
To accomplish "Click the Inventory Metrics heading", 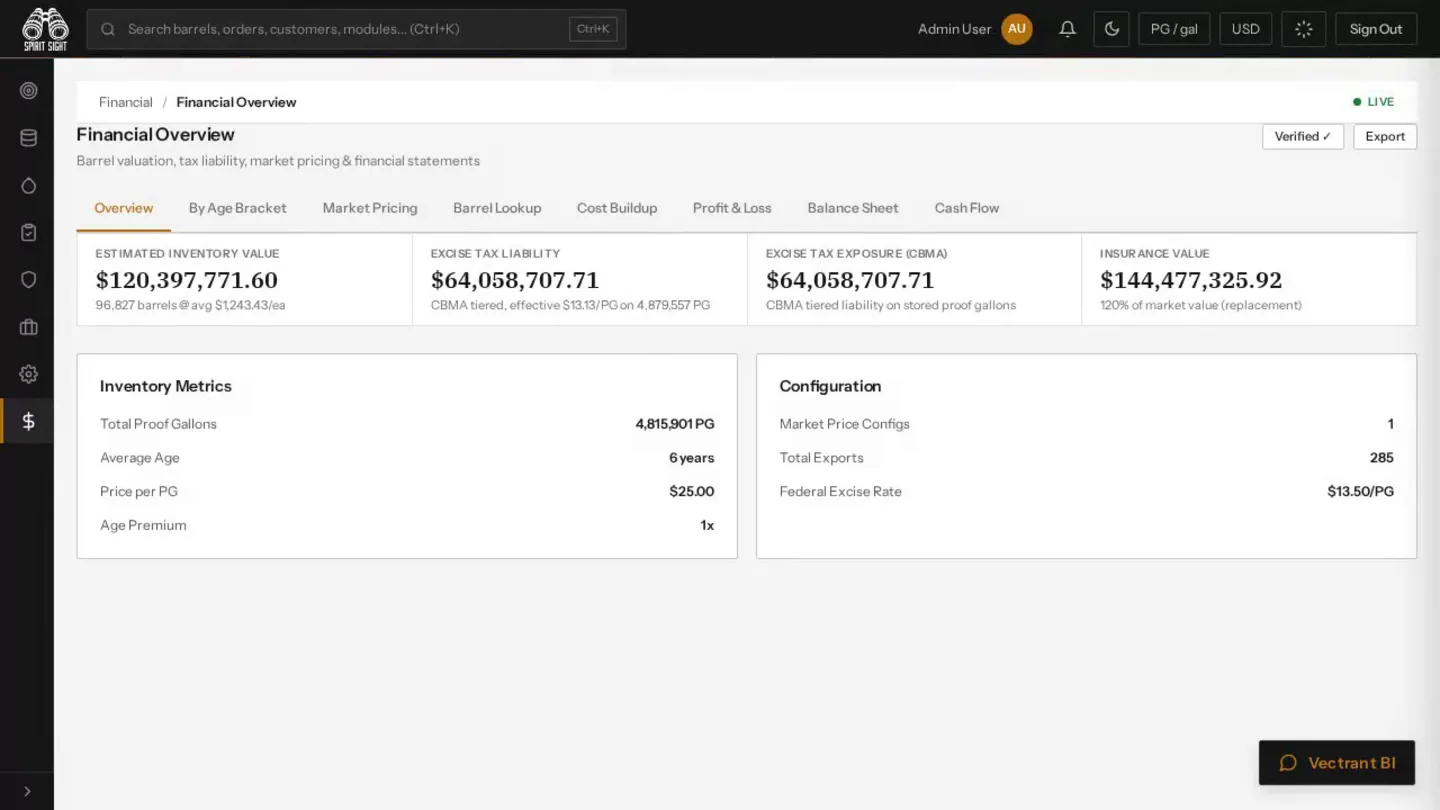I will click(x=166, y=386).
